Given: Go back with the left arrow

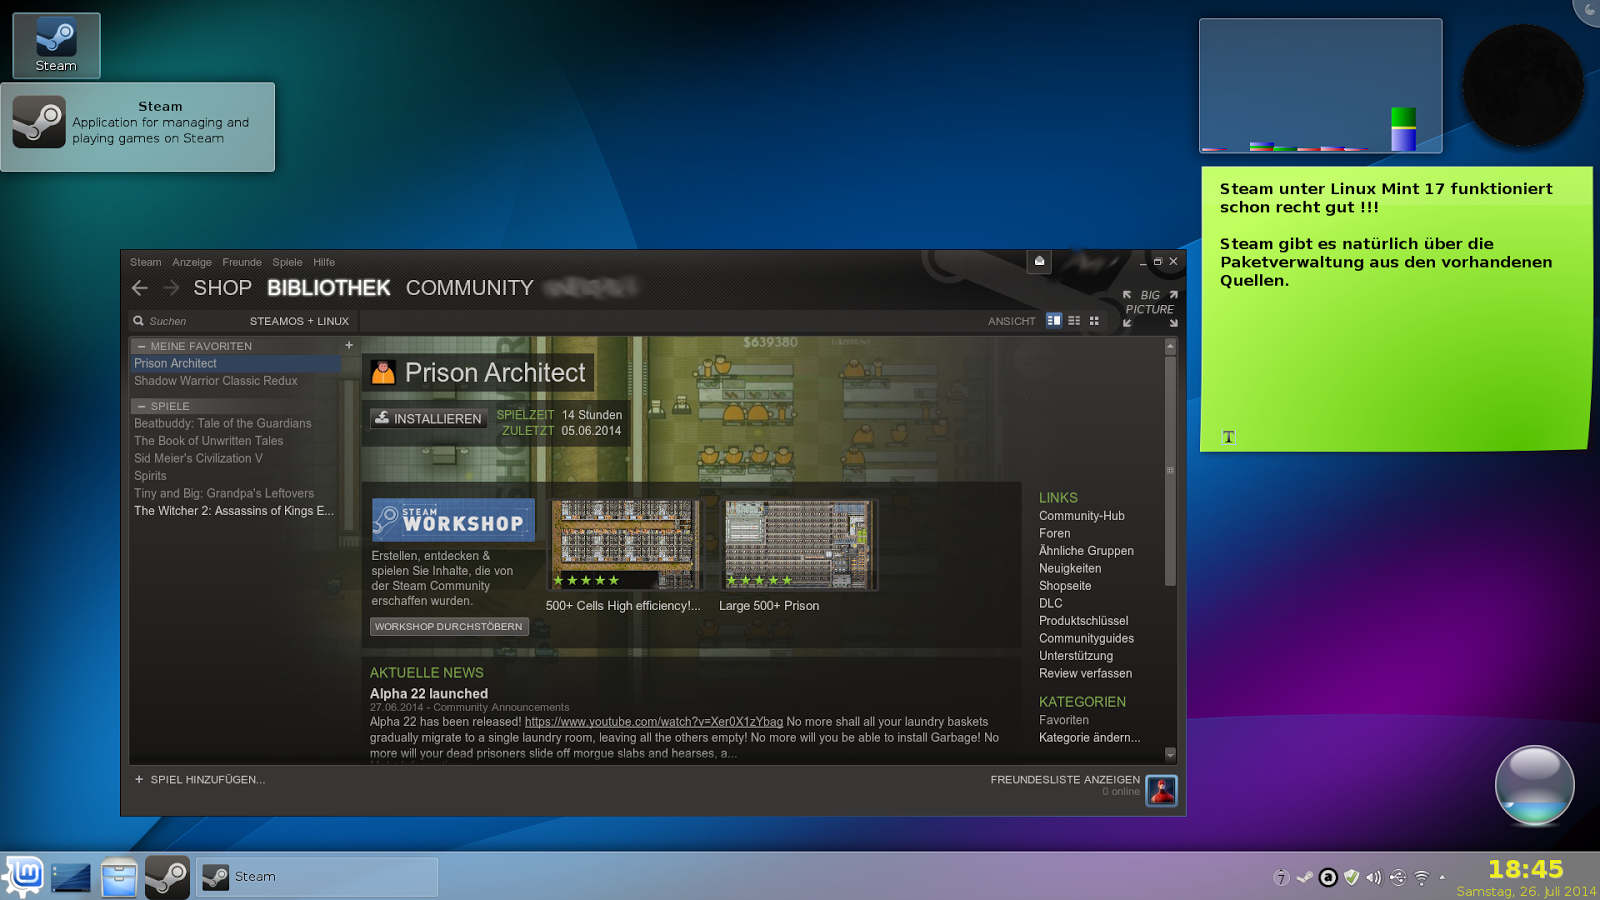Looking at the screenshot, I should 140,288.
